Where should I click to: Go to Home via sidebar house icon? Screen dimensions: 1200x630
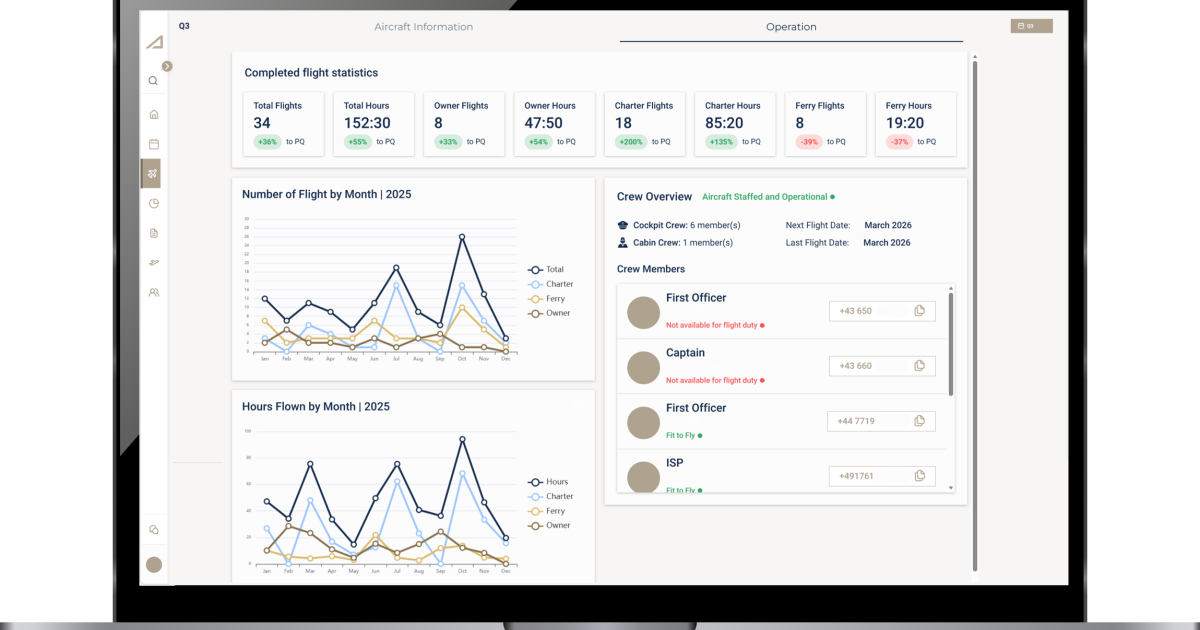153,114
